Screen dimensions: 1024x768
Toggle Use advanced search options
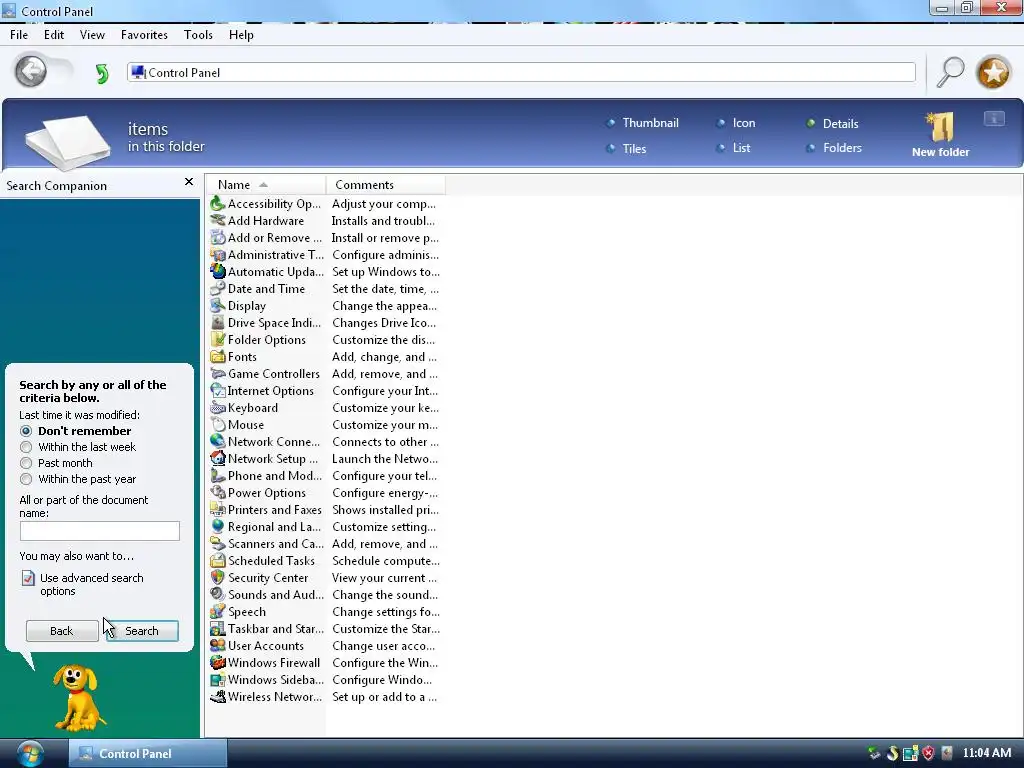click(82, 584)
